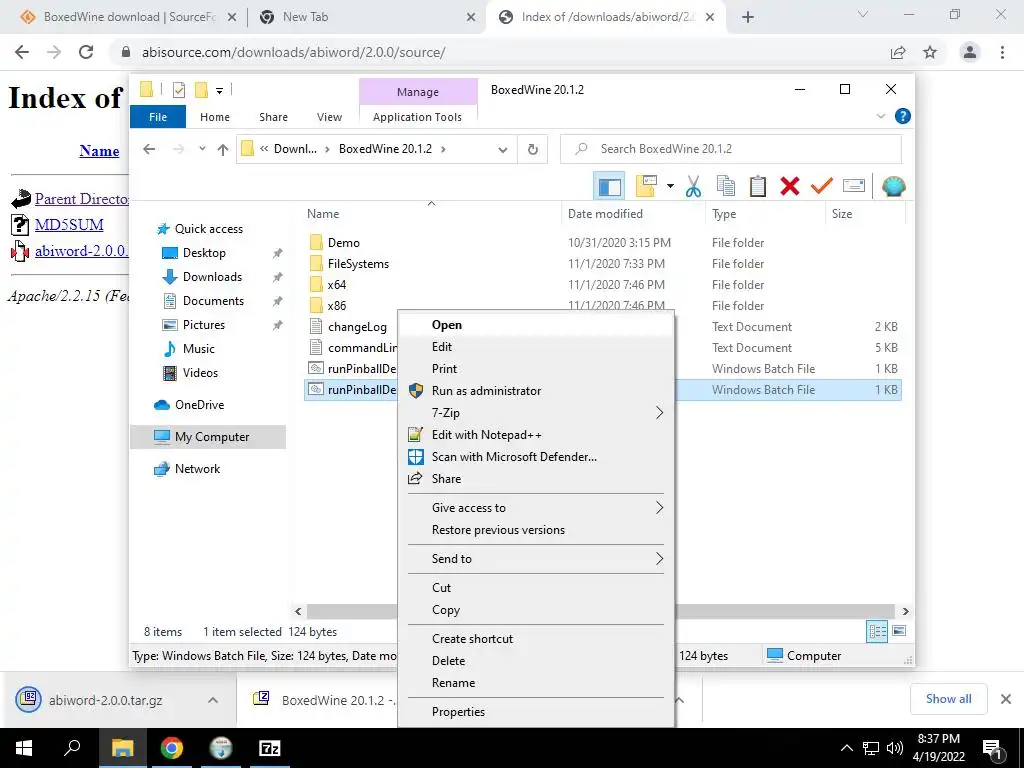Viewport: 1024px width, 768px height.
Task: Open Chrome three-dot menu
Action: tap(1002, 52)
